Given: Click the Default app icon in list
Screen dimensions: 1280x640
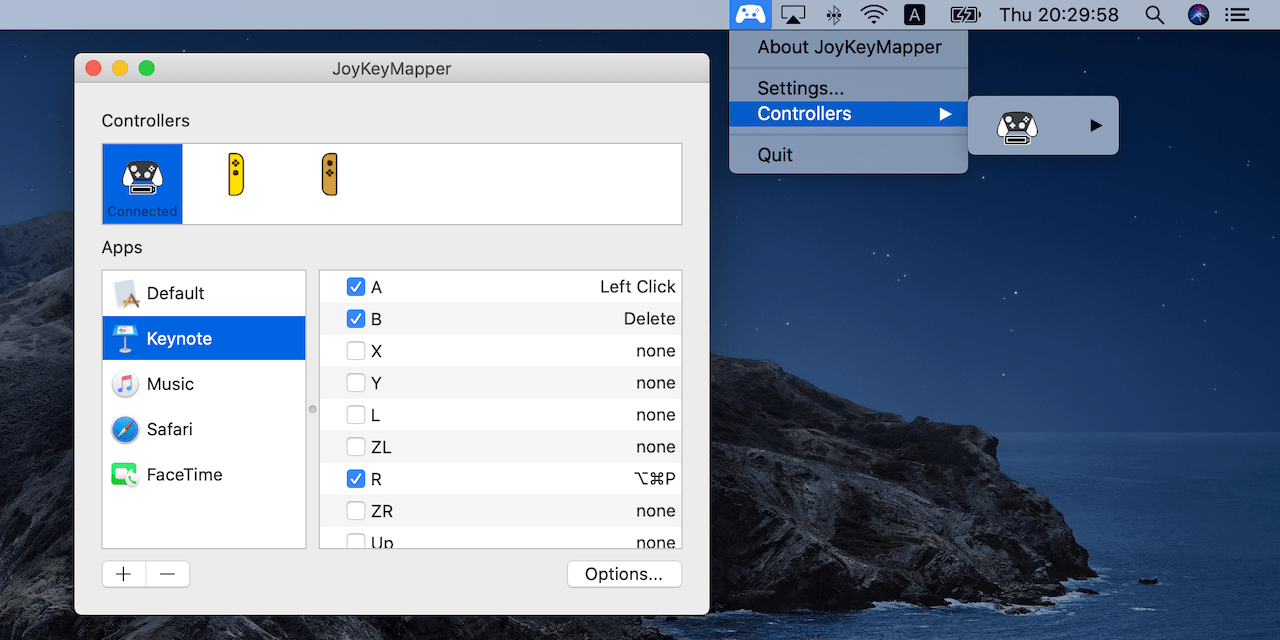Looking at the screenshot, I should pos(126,293).
